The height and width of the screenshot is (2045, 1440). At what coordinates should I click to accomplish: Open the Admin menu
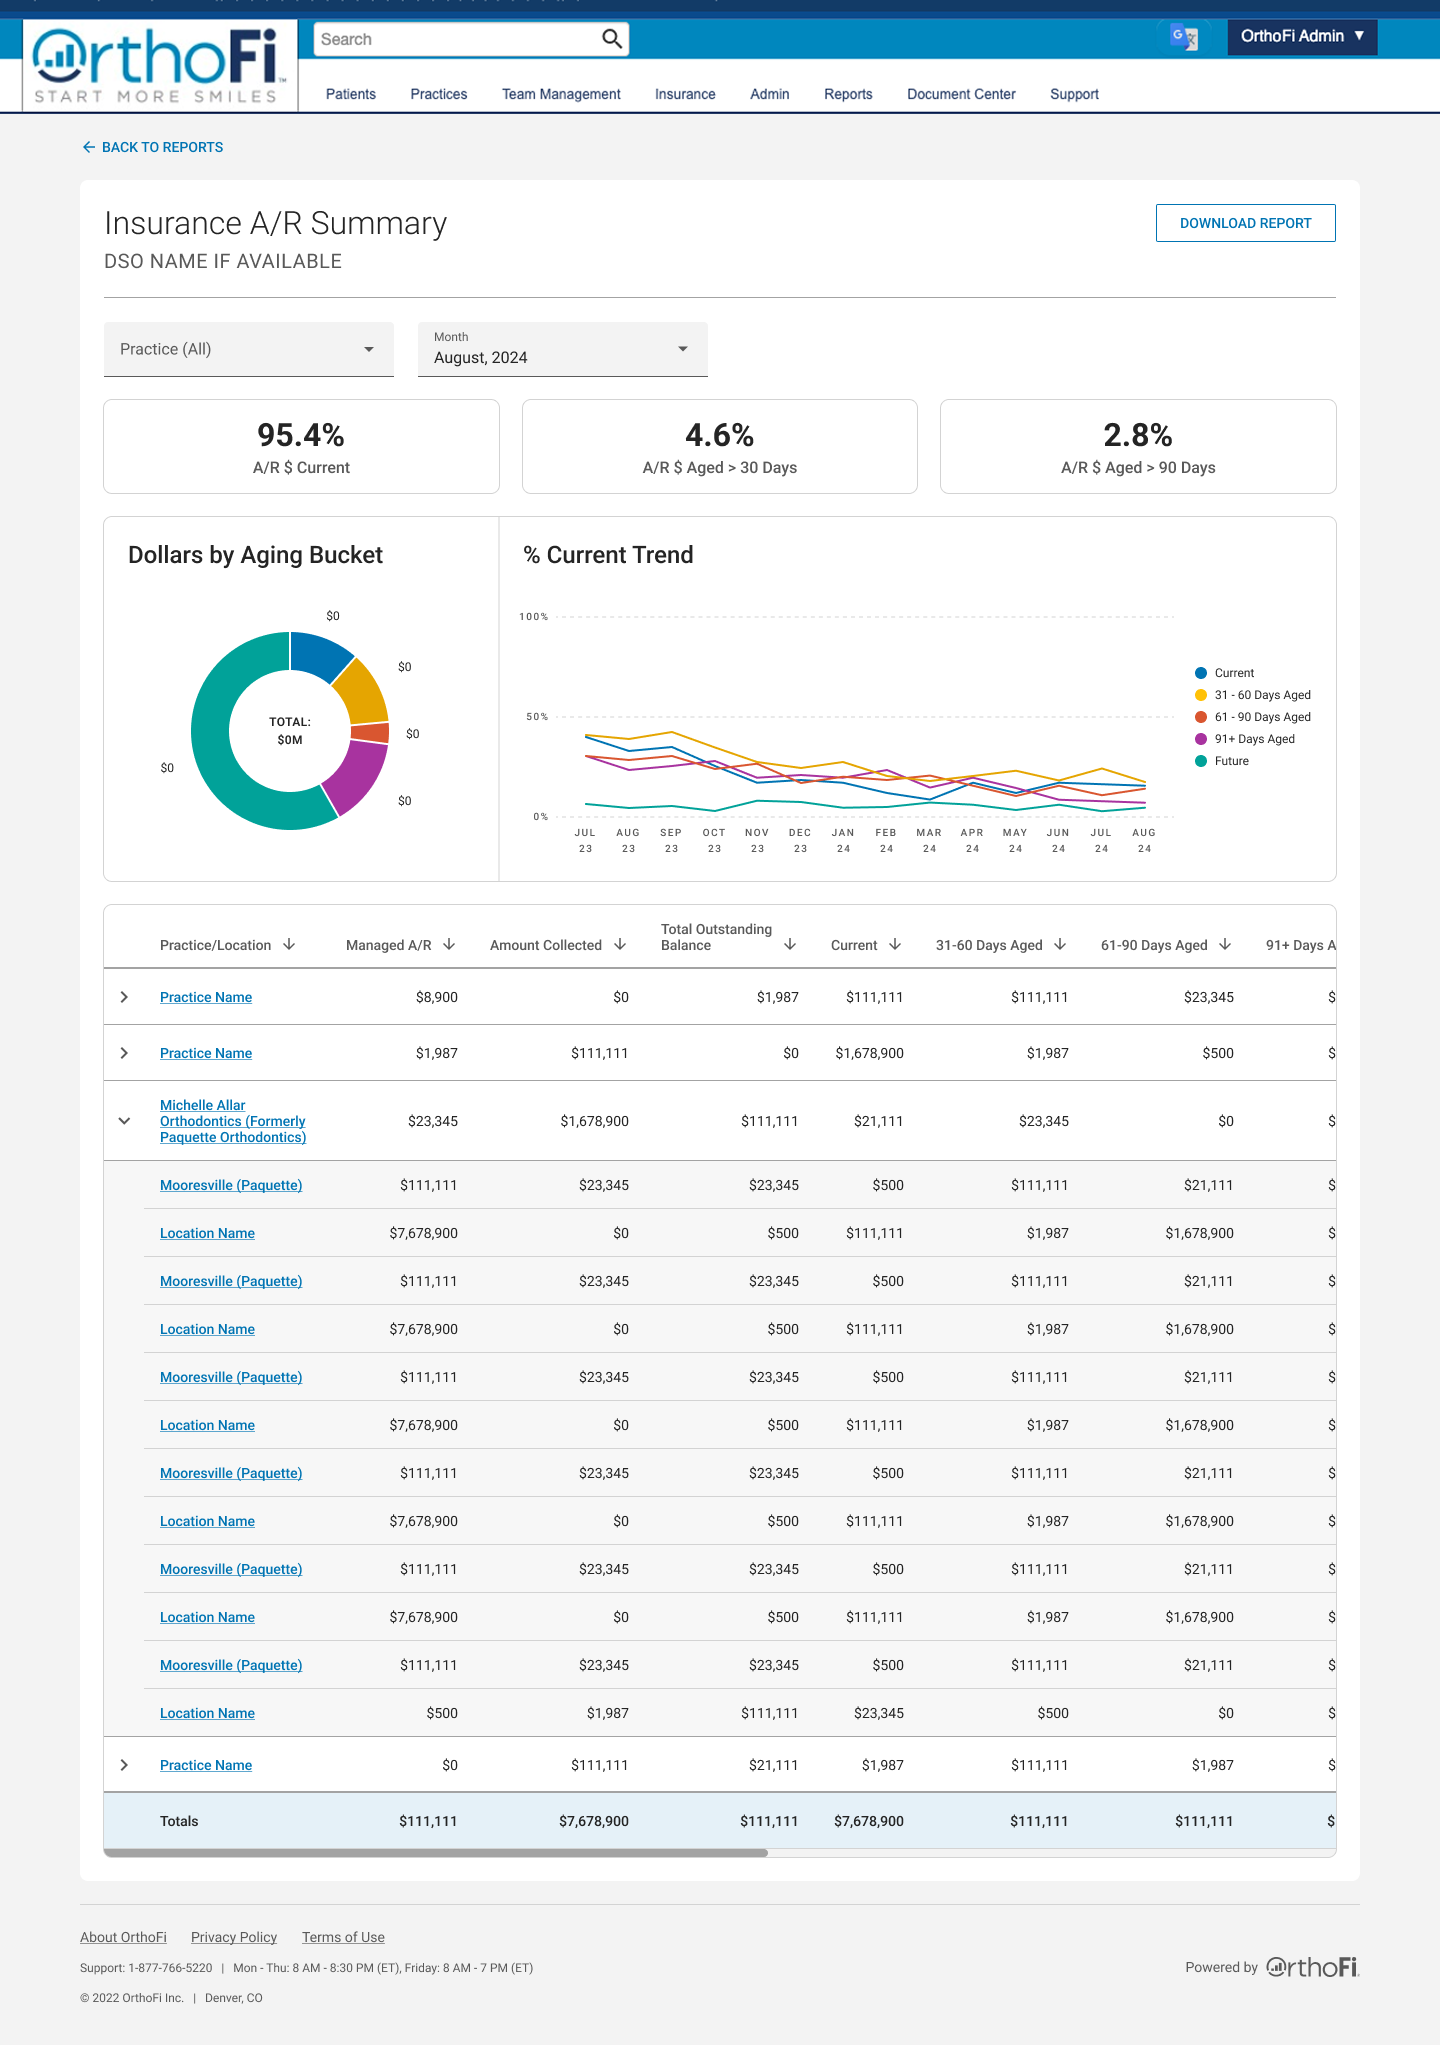pos(770,94)
